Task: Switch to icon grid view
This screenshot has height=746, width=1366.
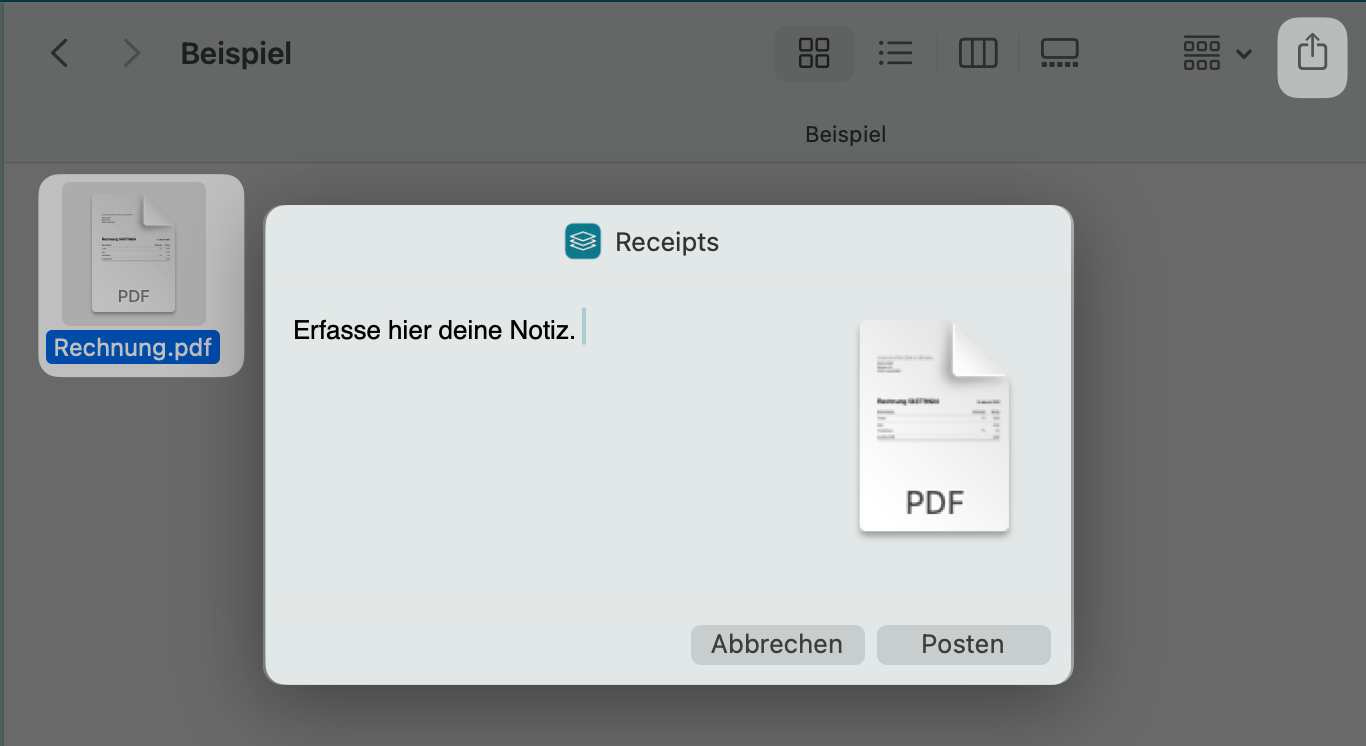Action: 814,53
